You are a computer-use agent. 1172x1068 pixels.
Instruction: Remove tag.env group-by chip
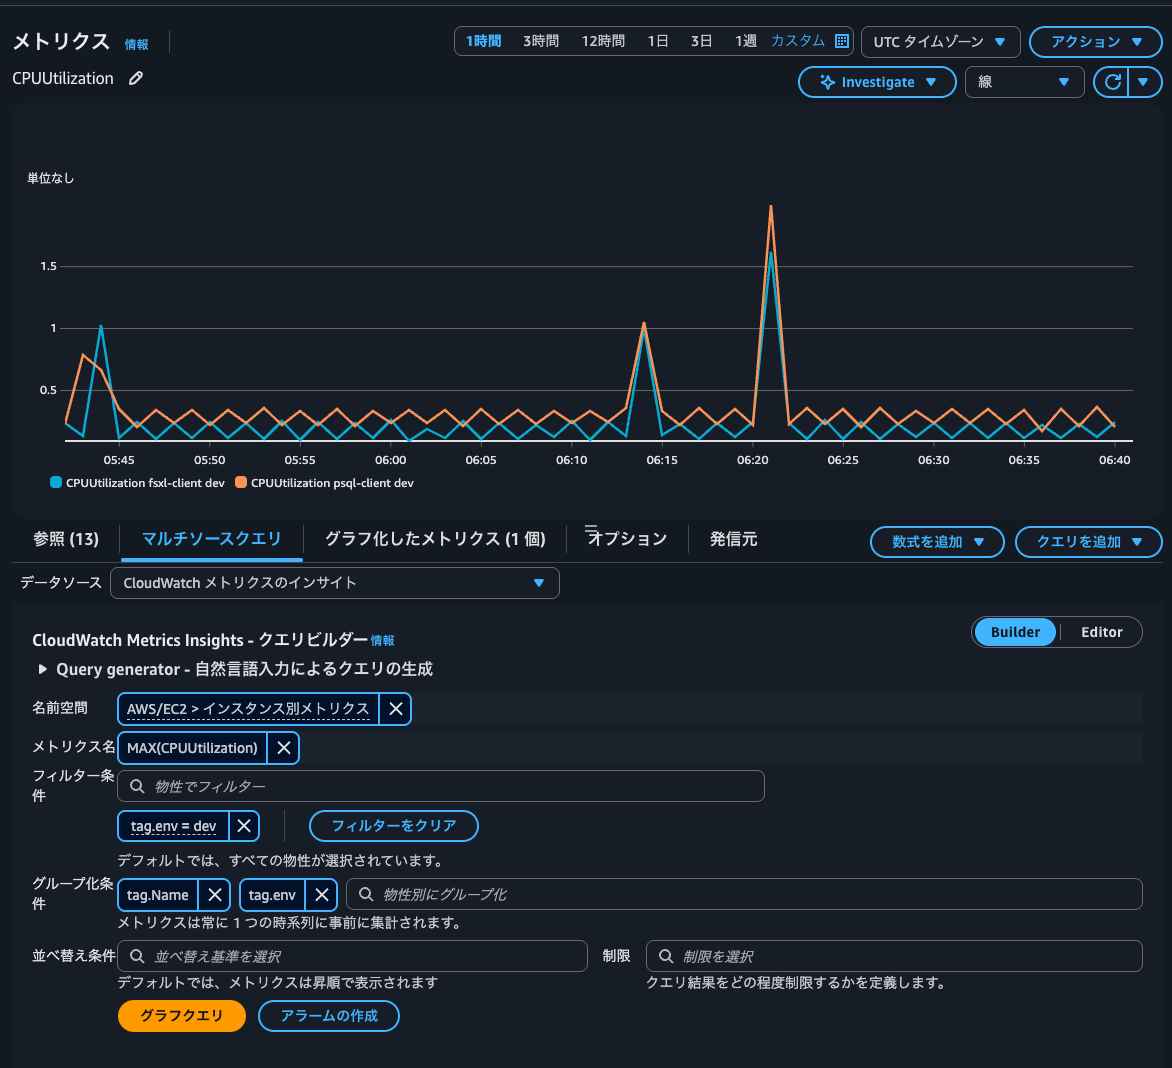click(x=321, y=895)
